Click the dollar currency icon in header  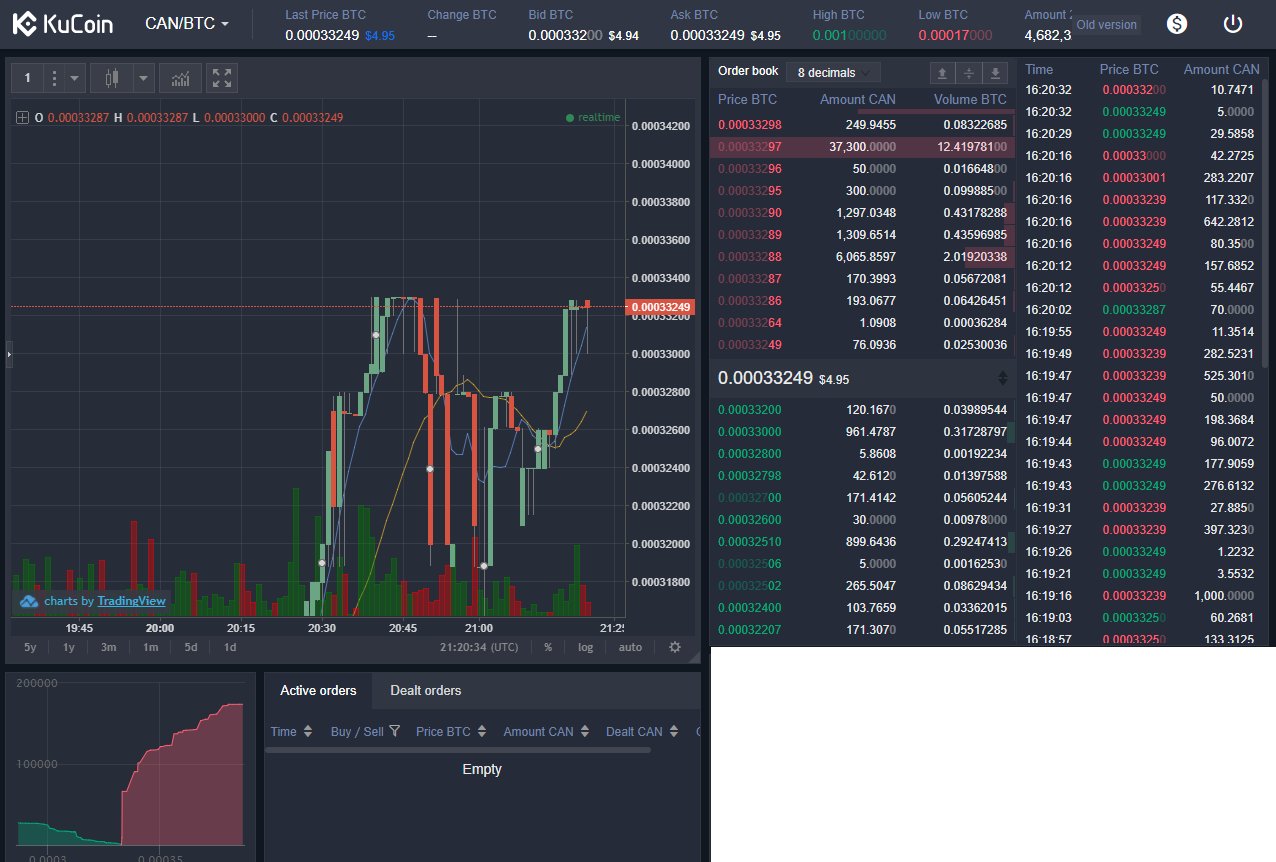click(1177, 24)
